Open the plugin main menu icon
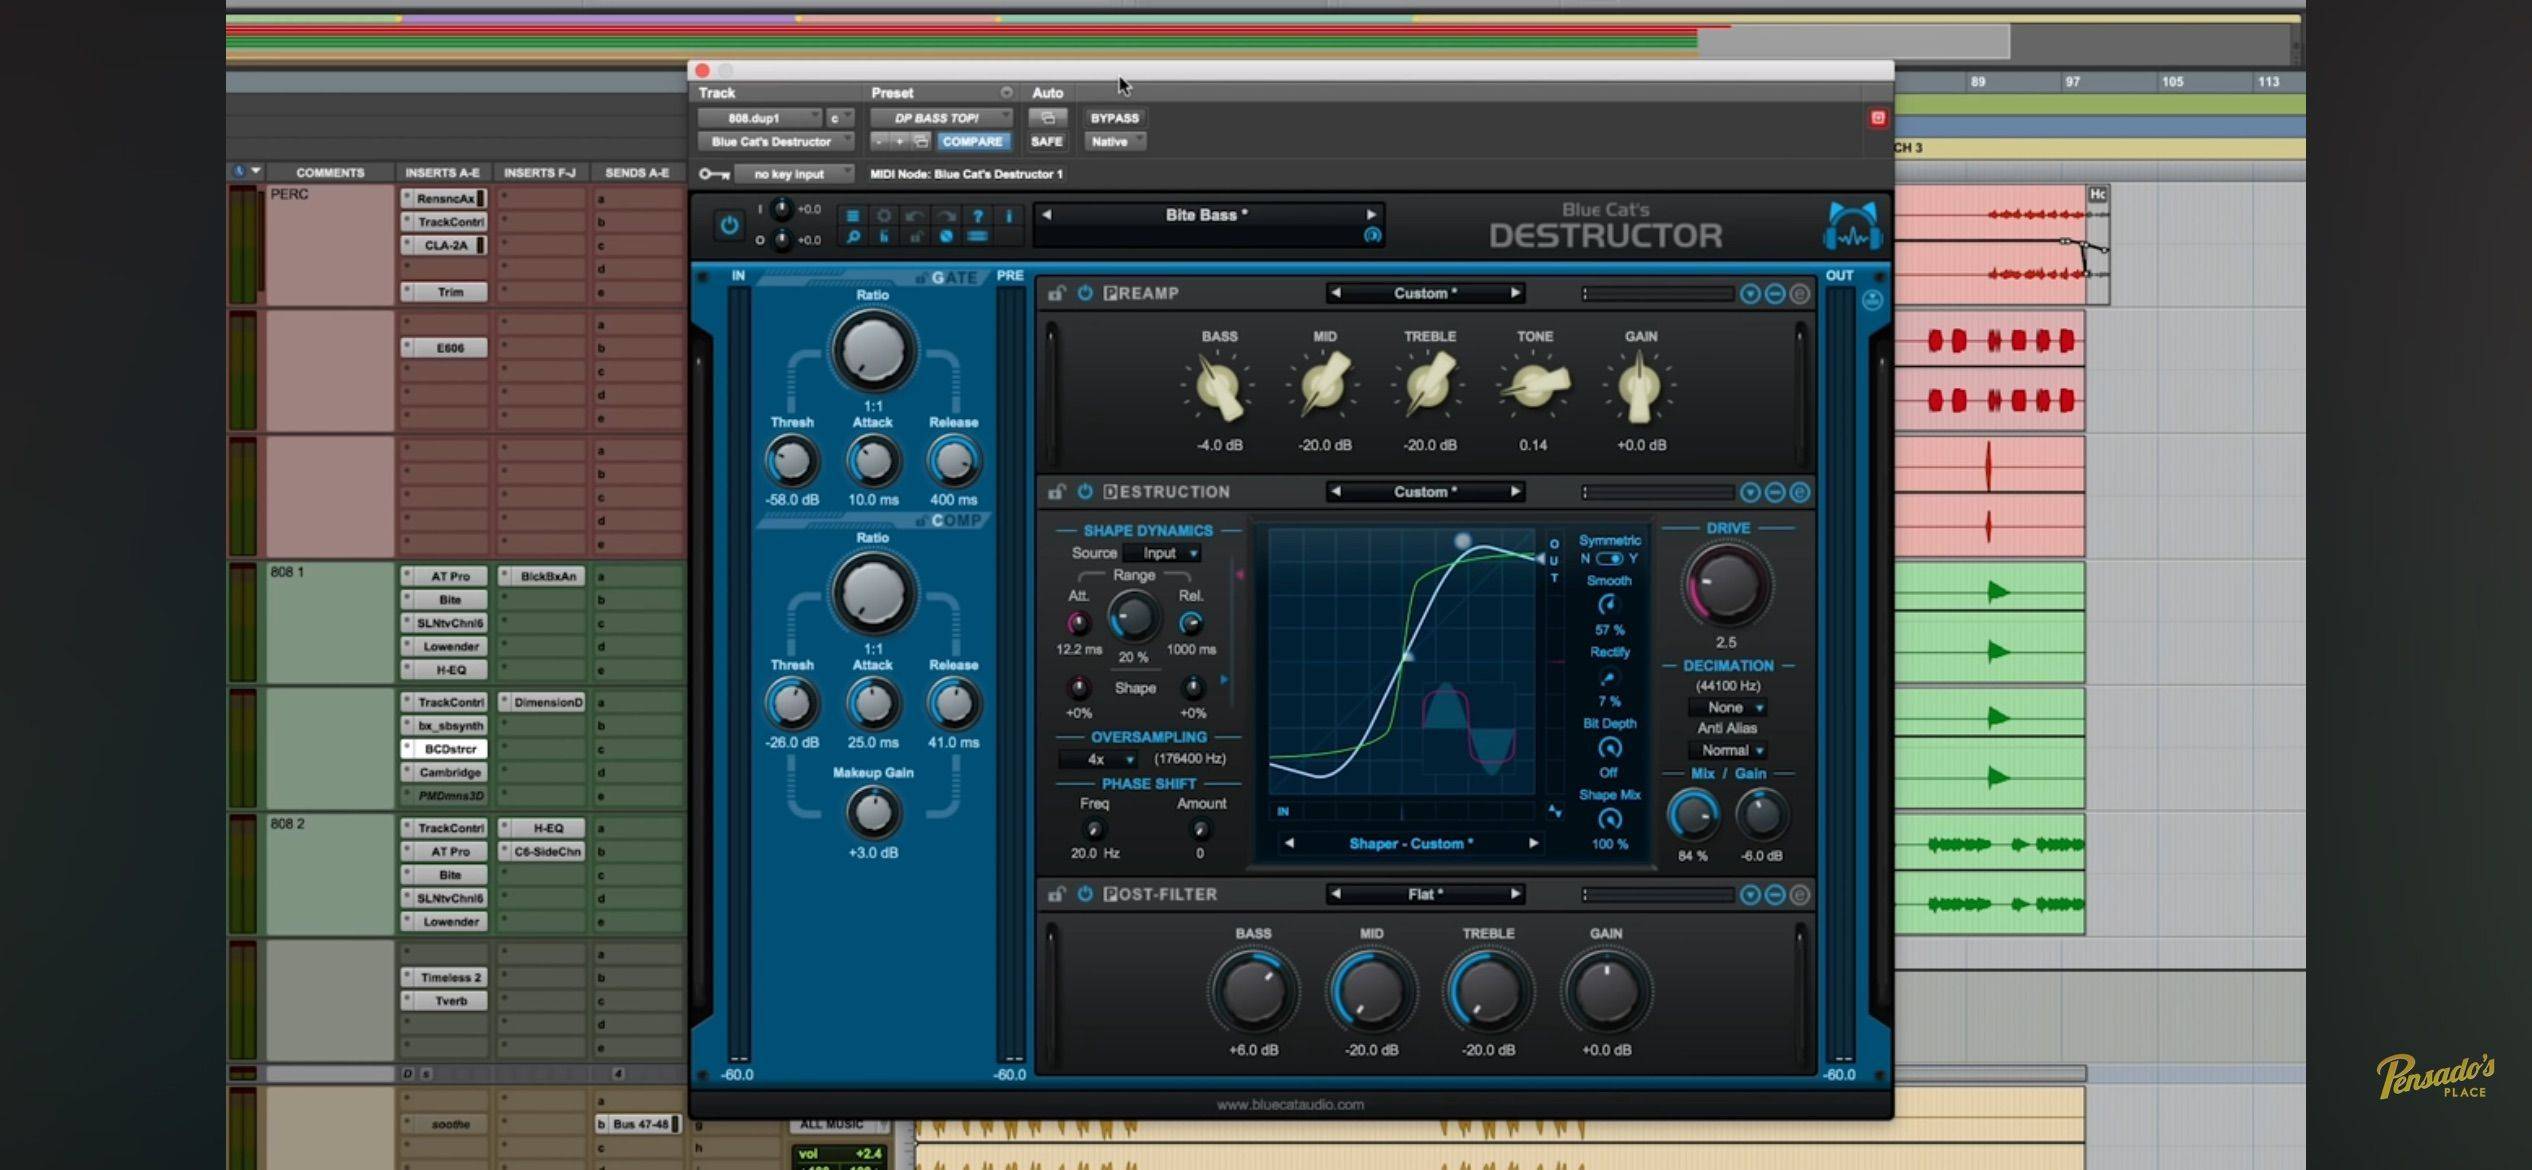The width and height of the screenshot is (2532, 1170). [853, 215]
